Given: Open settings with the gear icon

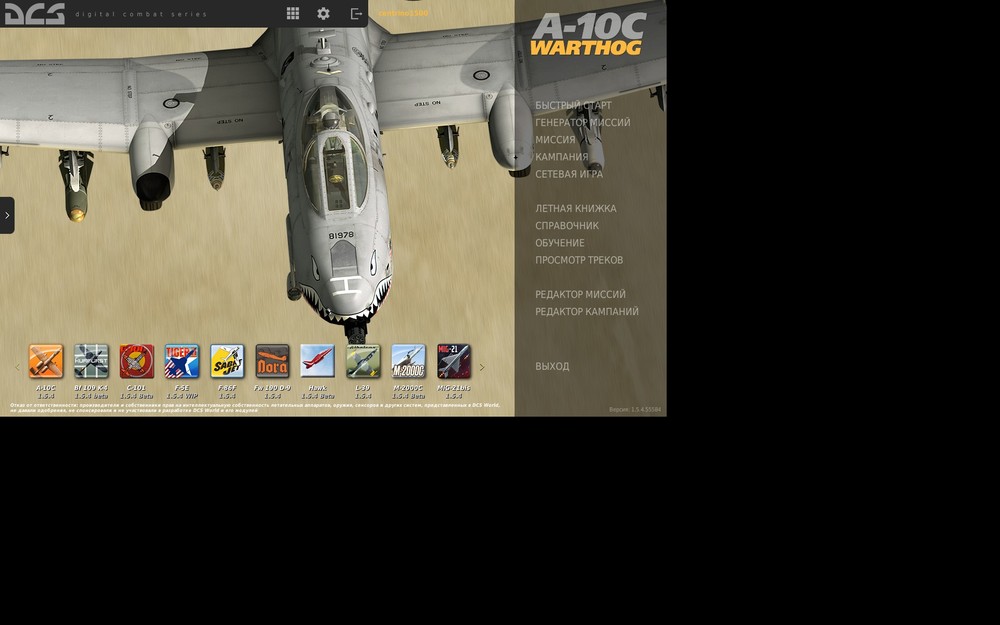Looking at the screenshot, I should 323,13.
